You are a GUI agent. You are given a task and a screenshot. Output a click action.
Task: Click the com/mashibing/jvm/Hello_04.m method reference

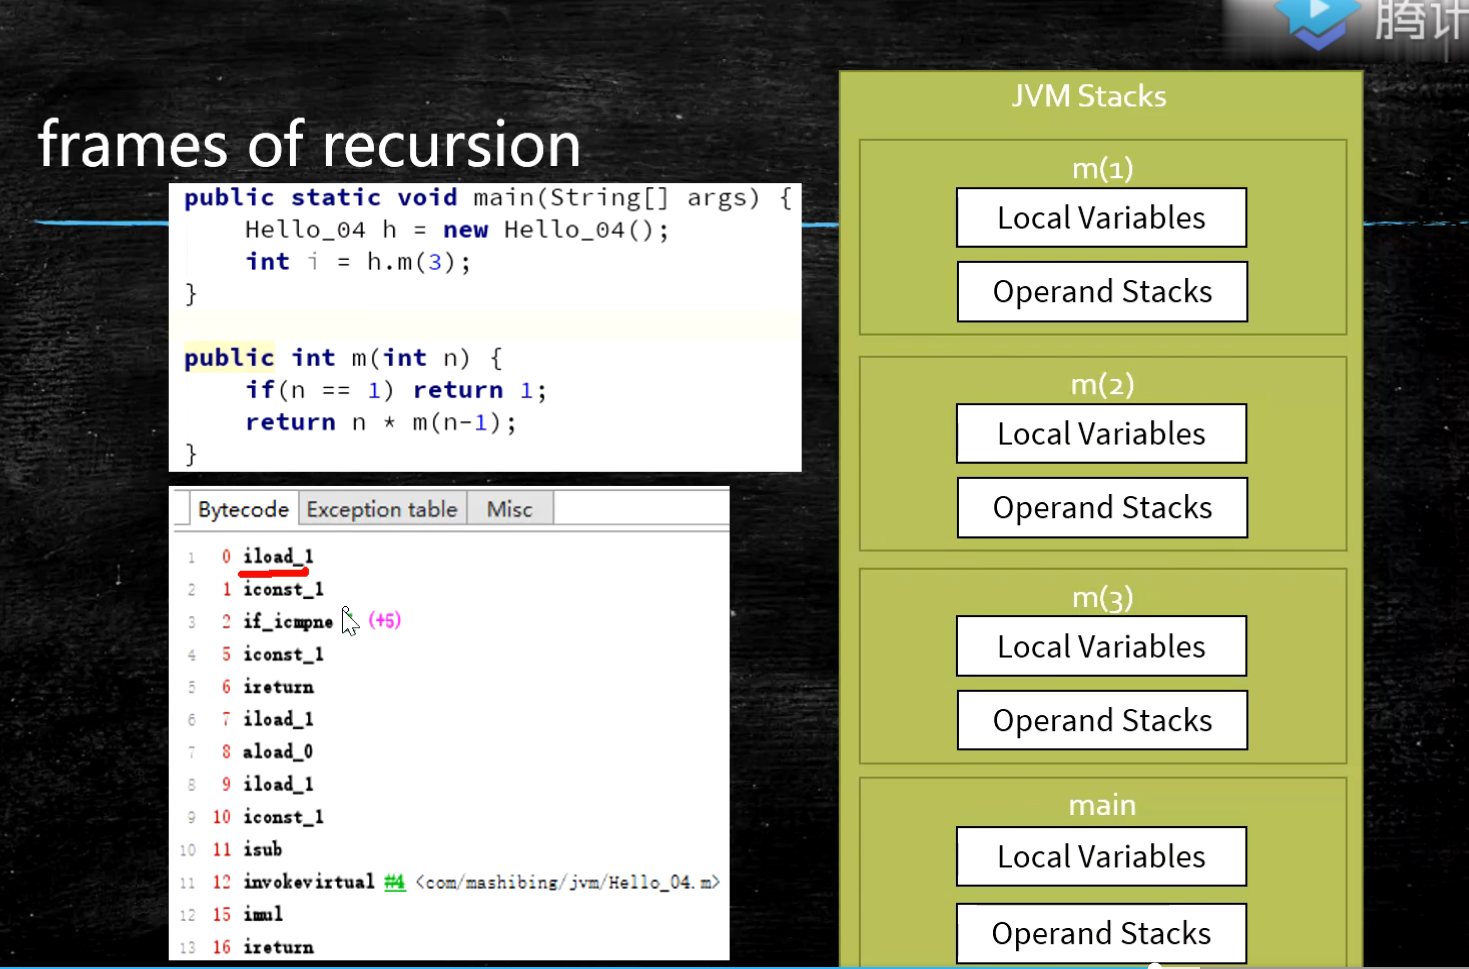coord(567,882)
